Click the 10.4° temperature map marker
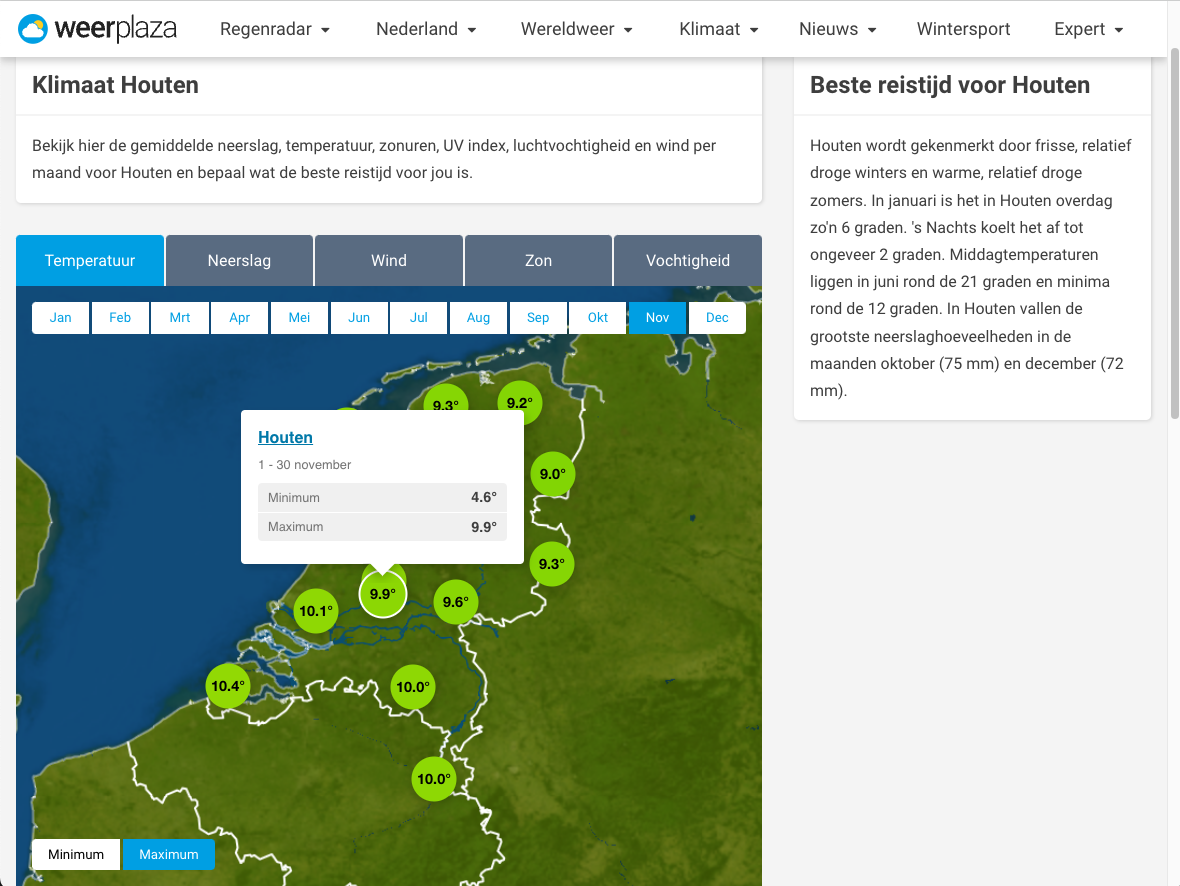This screenshot has height=886, width=1180. tap(227, 686)
